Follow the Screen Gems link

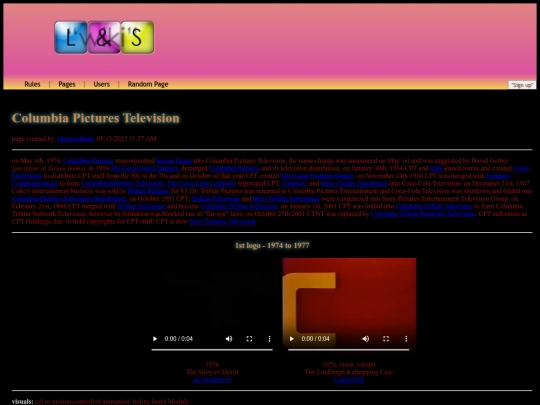(174, 160)
